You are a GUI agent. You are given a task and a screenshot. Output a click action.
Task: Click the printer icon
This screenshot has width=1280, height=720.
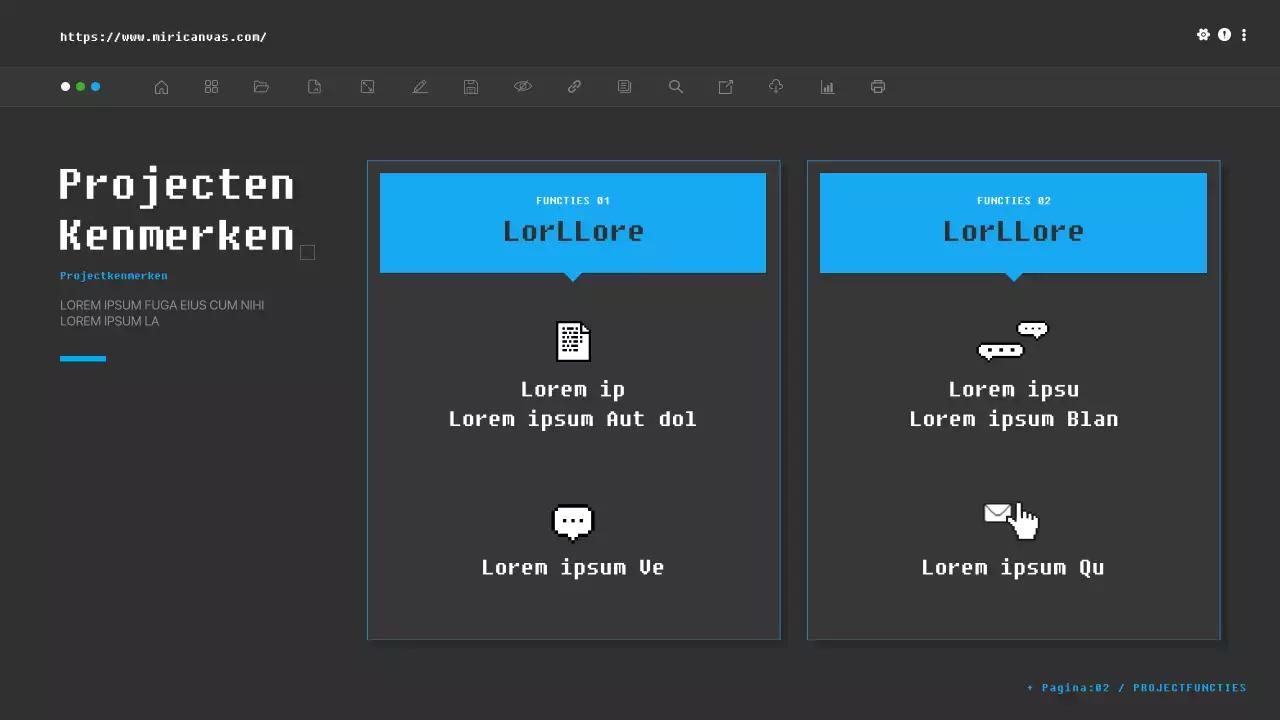pos(878,87)
